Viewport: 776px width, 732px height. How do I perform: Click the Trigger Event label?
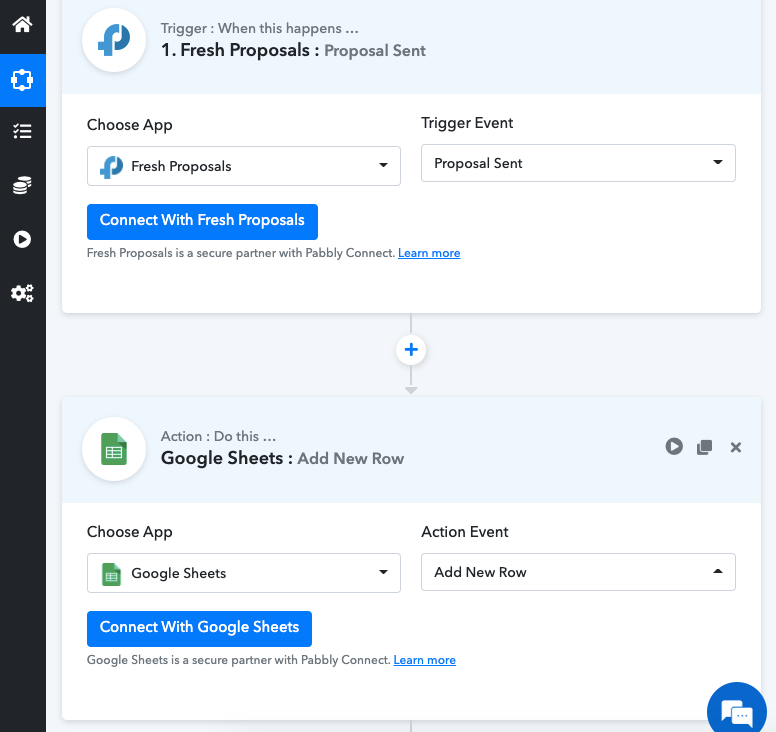point(467,123)
